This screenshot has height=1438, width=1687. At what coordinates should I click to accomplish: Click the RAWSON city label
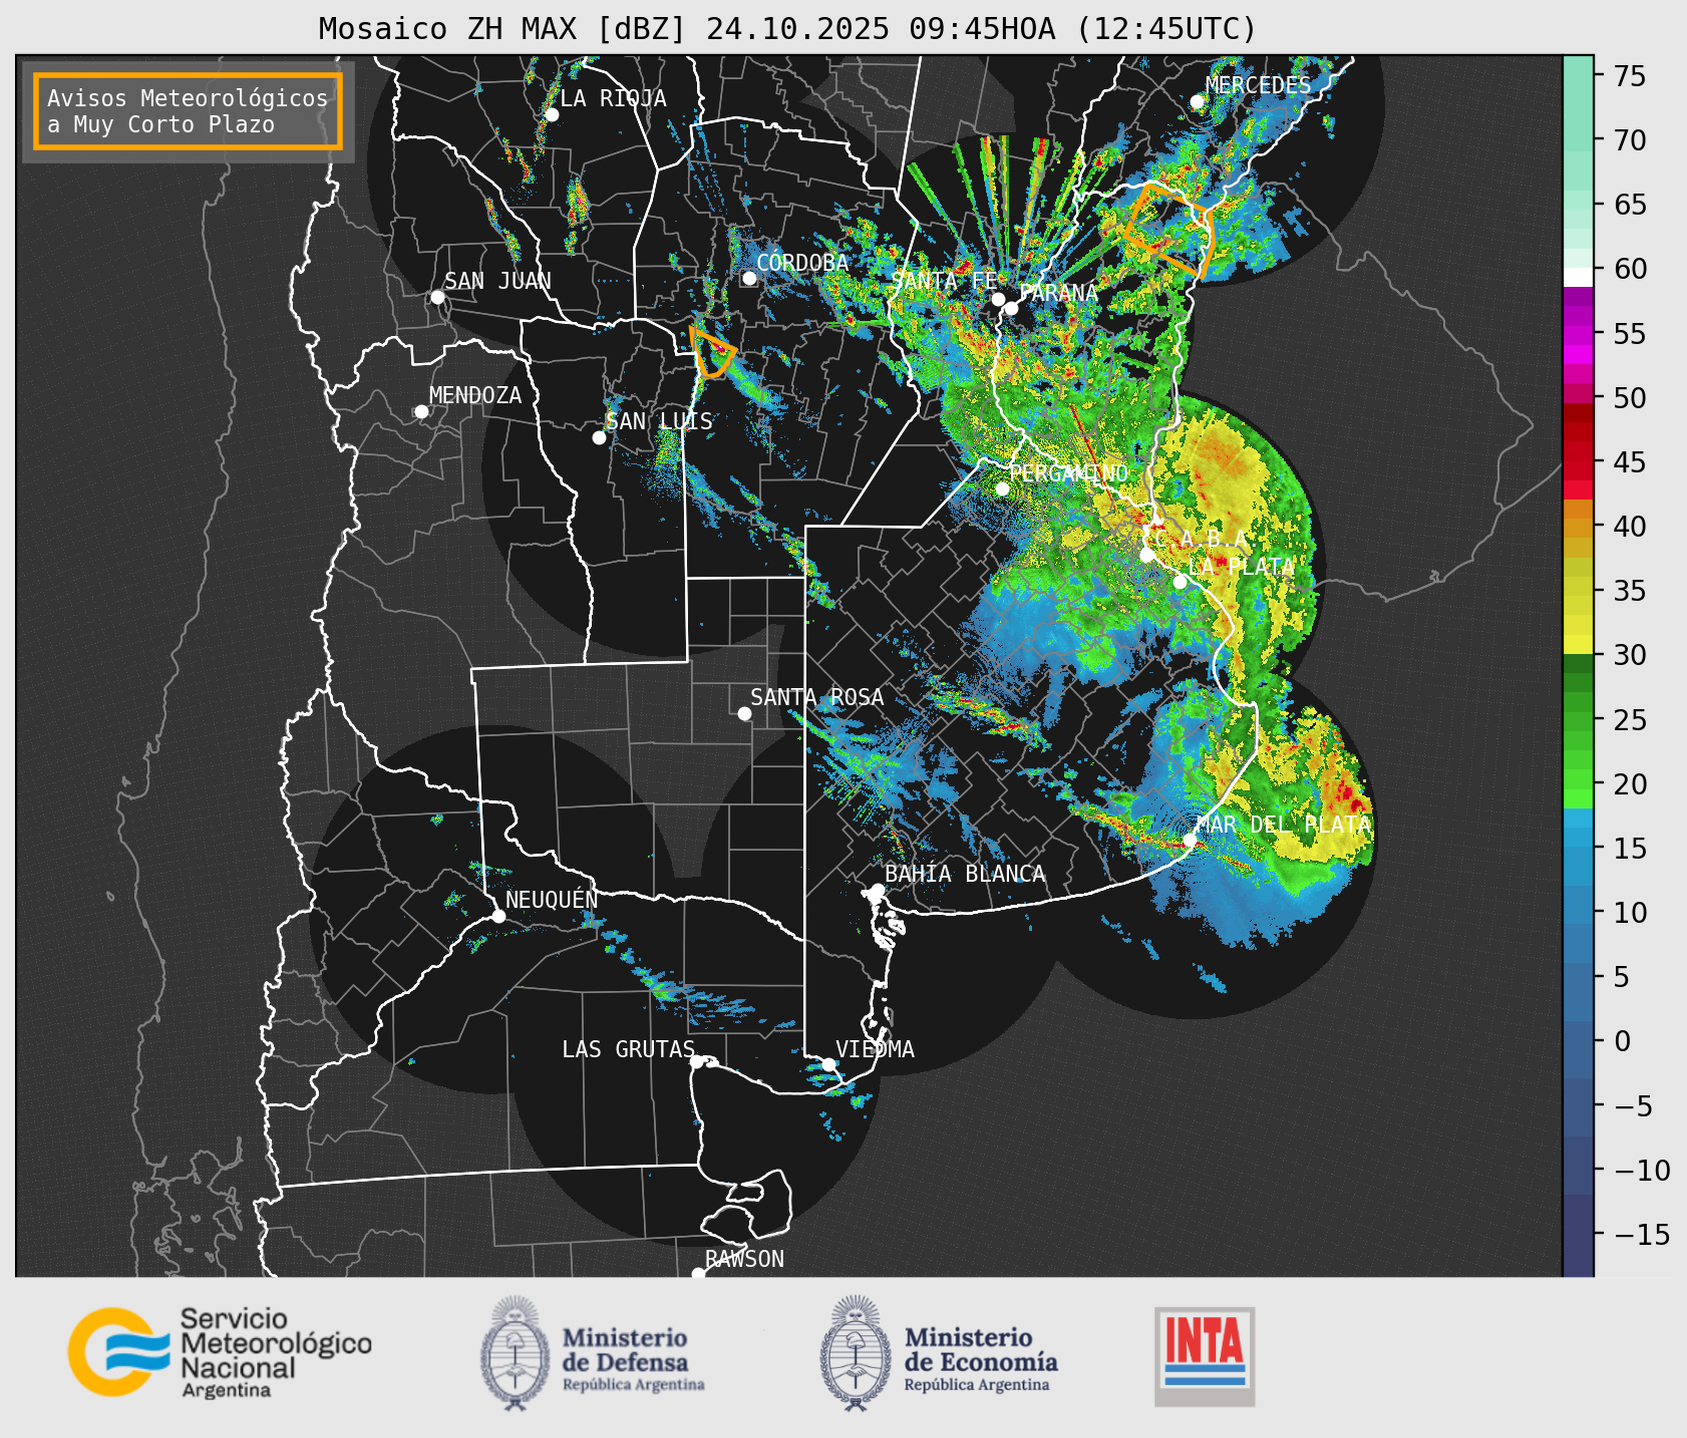pos(744,1259)
